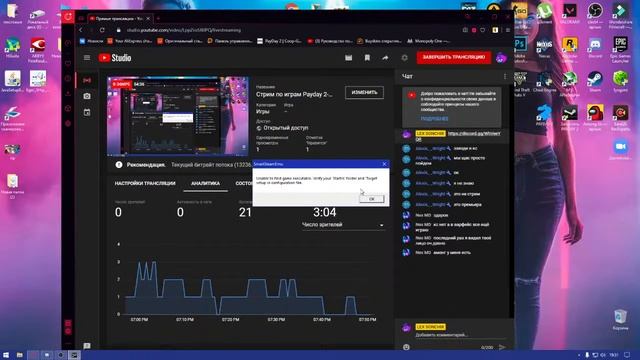Open the channel avatar account menu
Viewport: 640px width, 360px height.
point(501,58)
